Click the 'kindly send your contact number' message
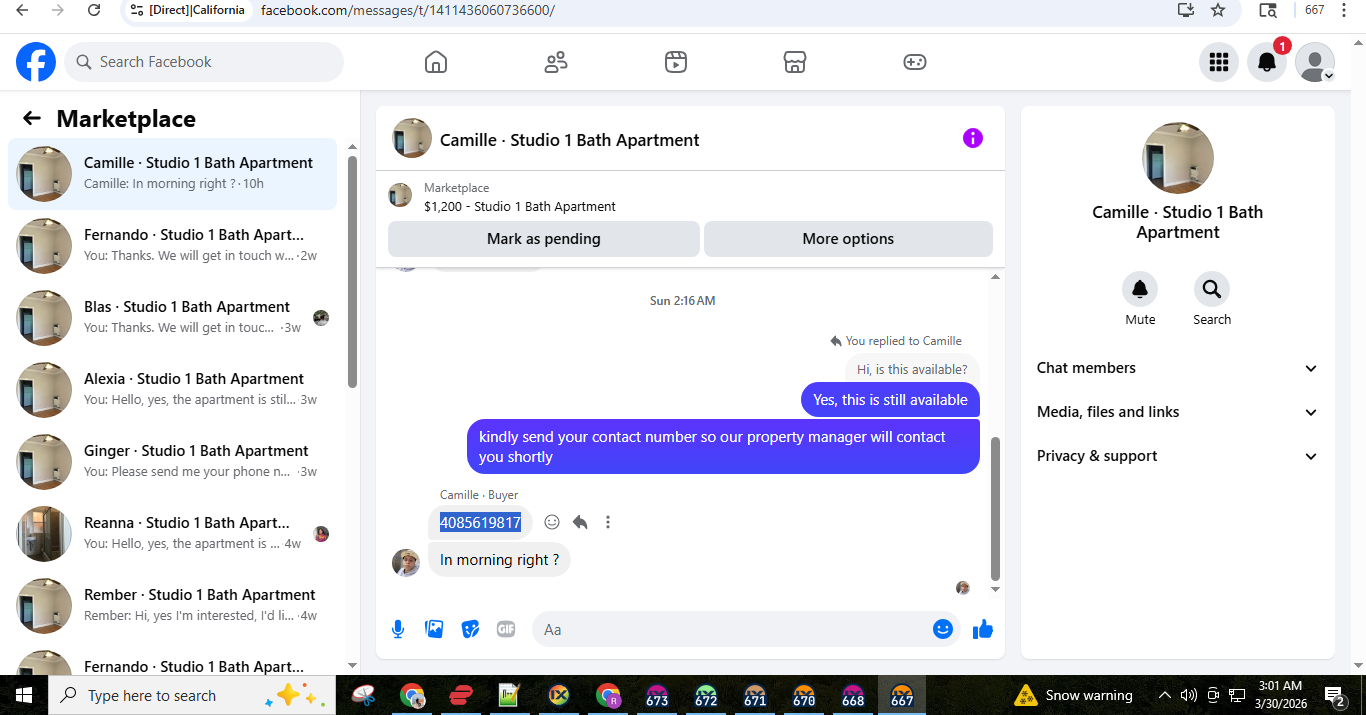Screen dimensions: 1366x715 pyautogui.click(x=723, y=447)
